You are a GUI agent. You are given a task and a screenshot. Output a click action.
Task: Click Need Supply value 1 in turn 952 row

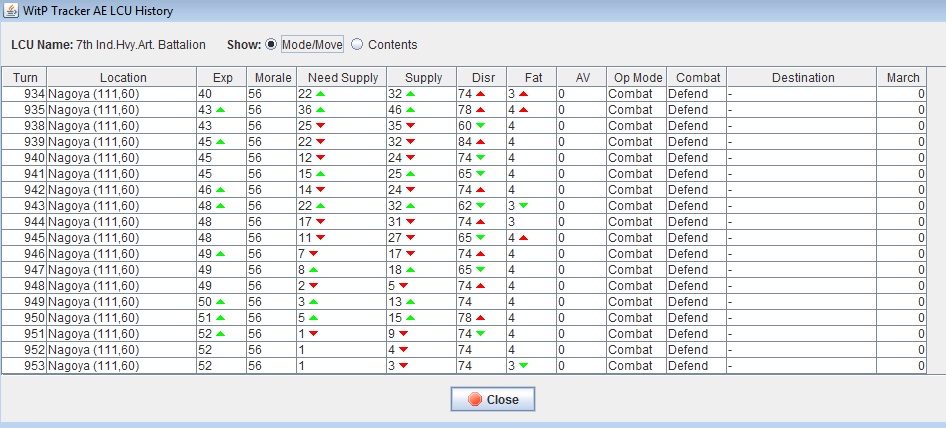(x=301, y=350)
